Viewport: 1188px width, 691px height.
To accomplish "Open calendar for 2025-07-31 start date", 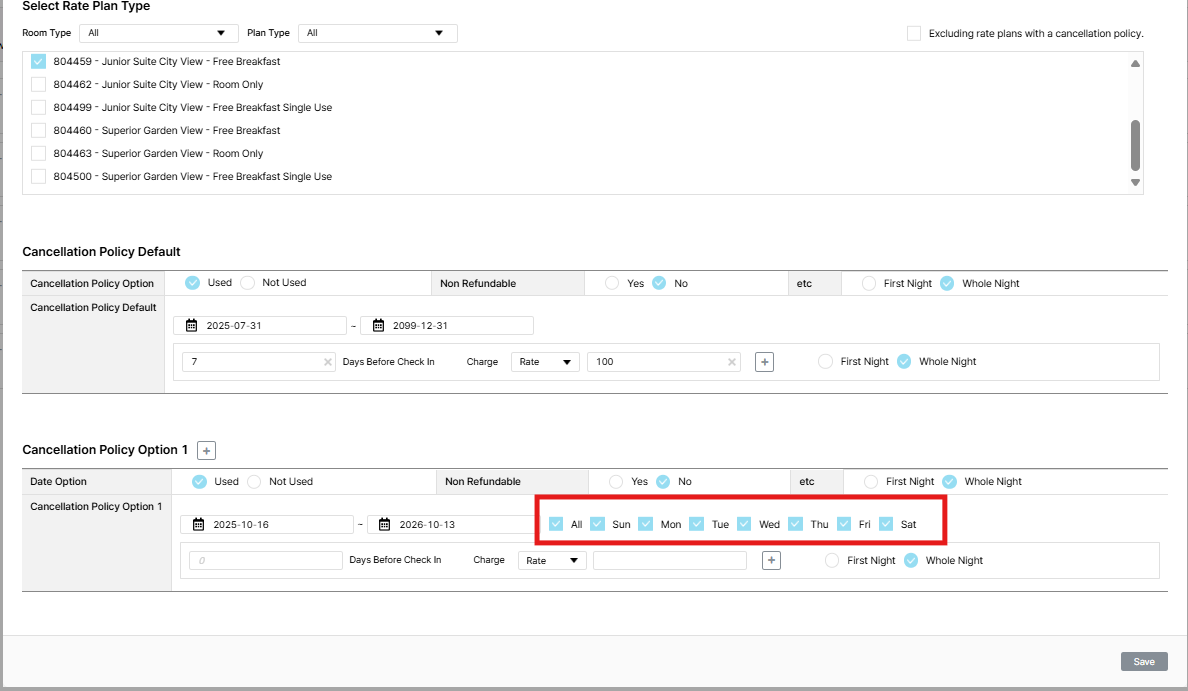I will (193, 326).
